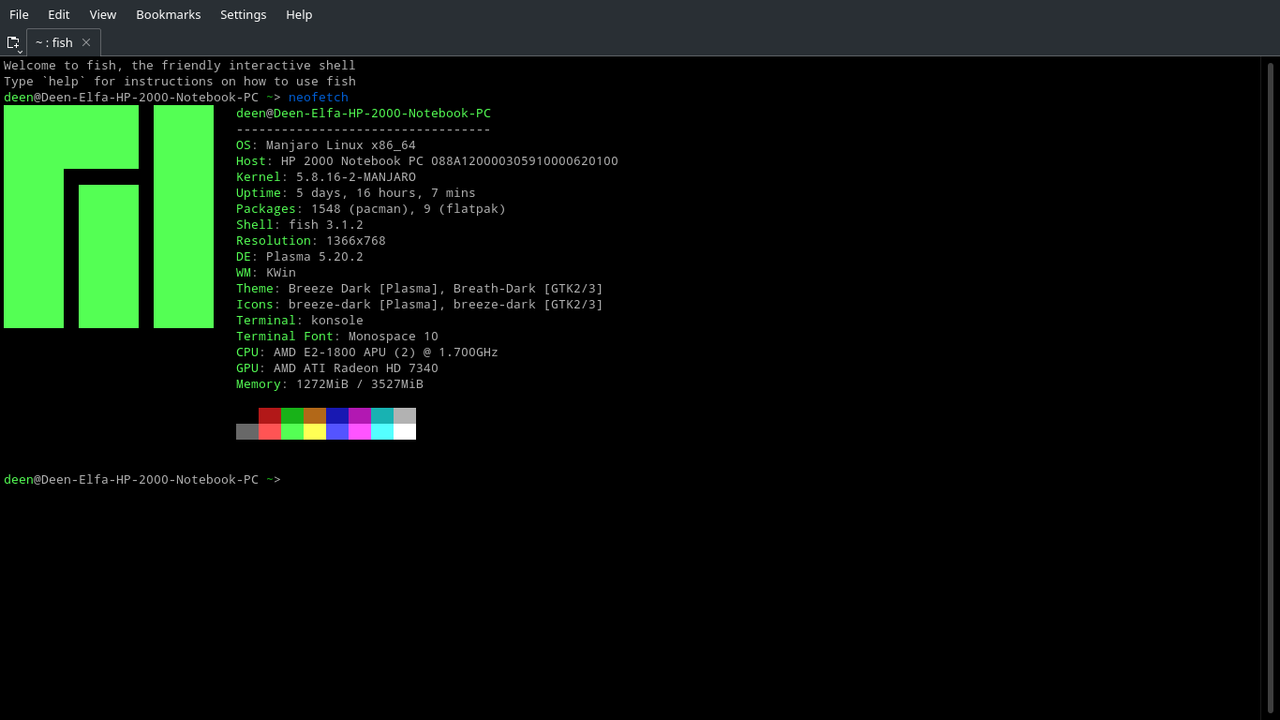Open the Bookmarks menu
Viewport: 1280px width, 720px height.
[x=168, y=14]
